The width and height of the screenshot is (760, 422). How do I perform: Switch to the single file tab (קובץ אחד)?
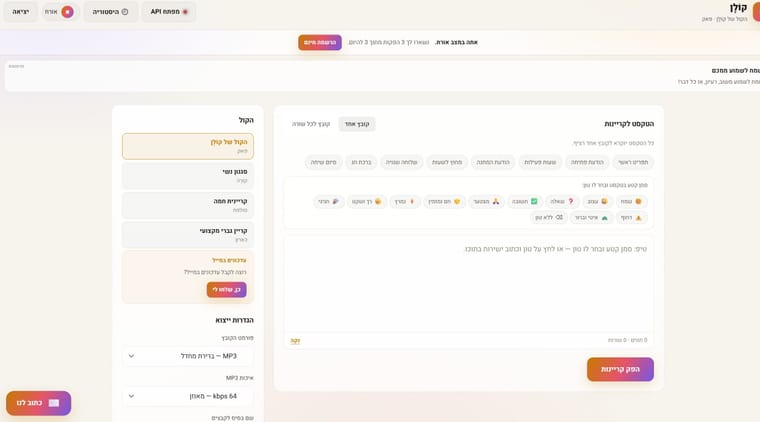coord(357,124)
